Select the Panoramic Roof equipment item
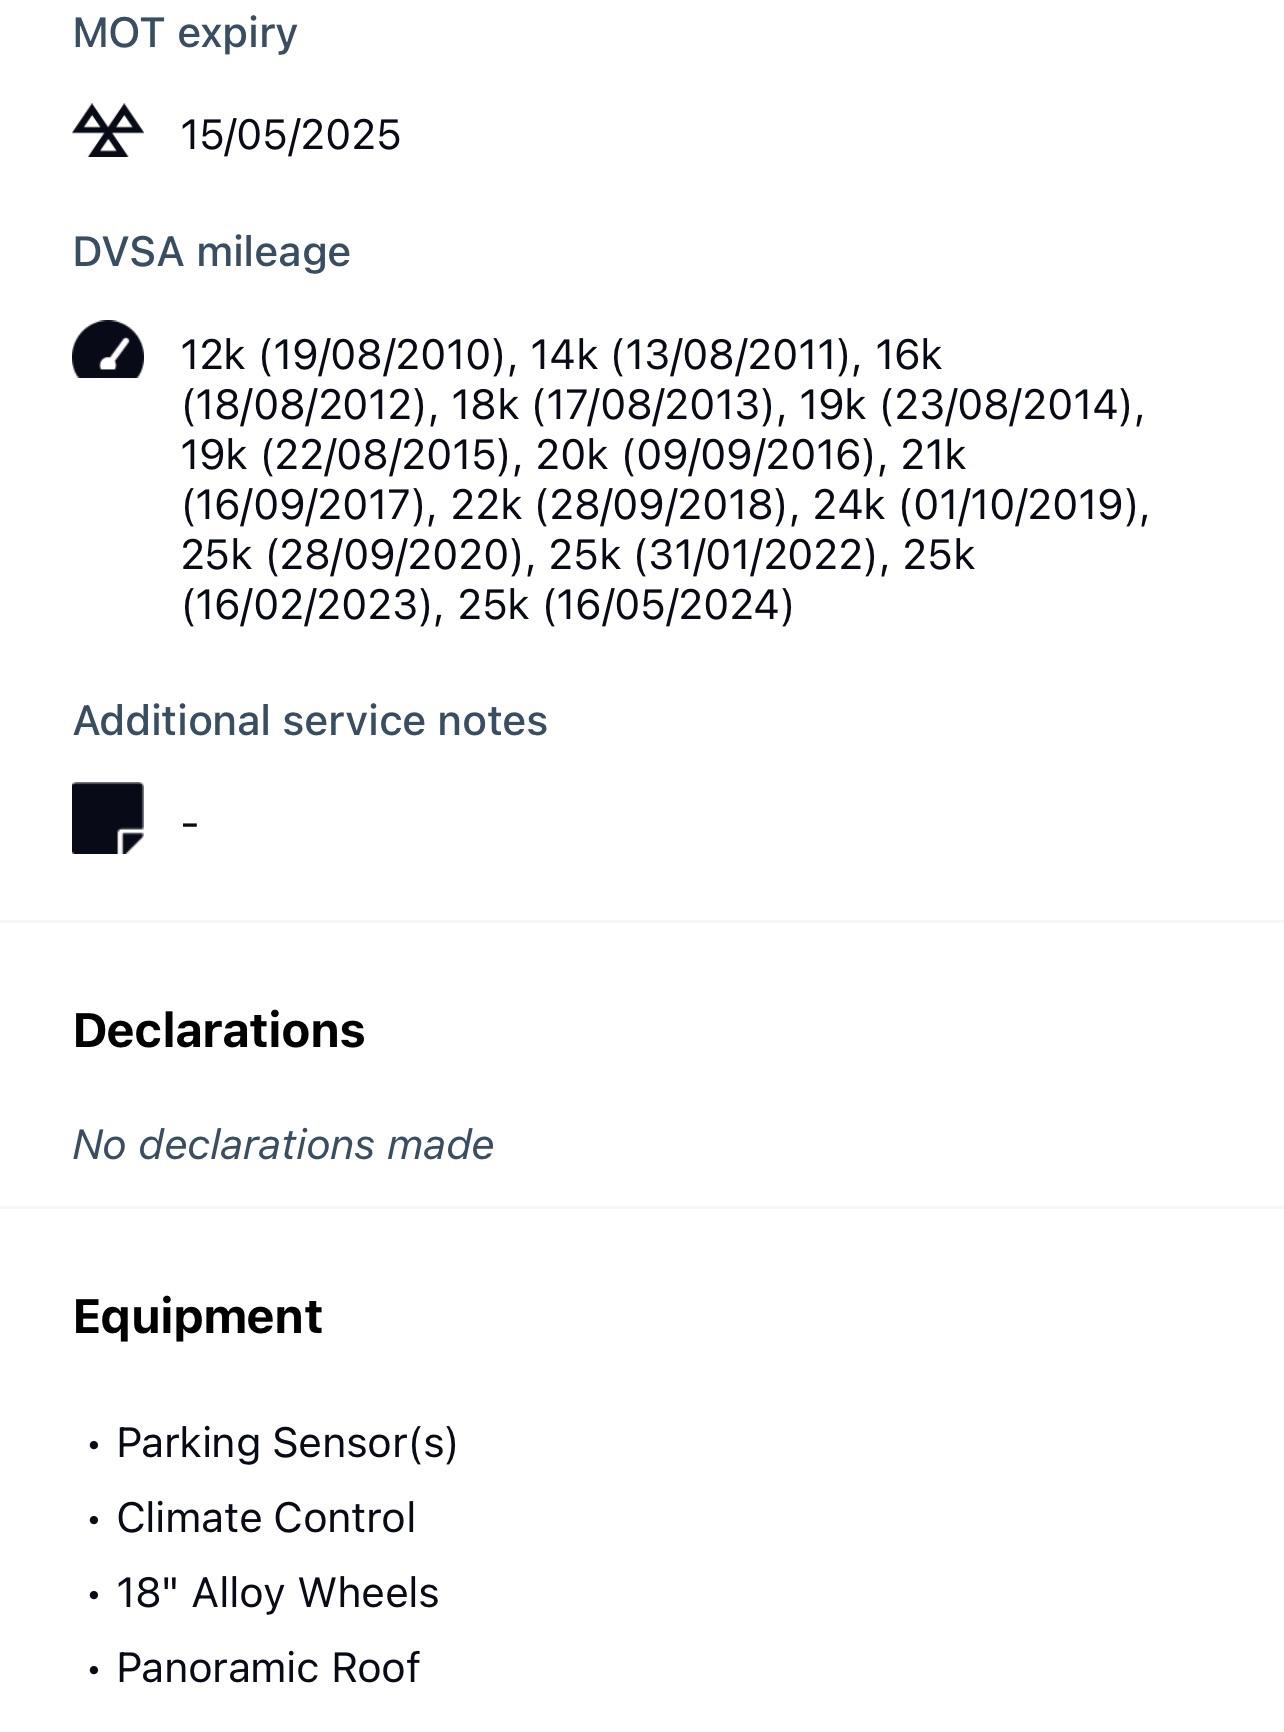The image size is (1284, 1732). [268, 1668]
